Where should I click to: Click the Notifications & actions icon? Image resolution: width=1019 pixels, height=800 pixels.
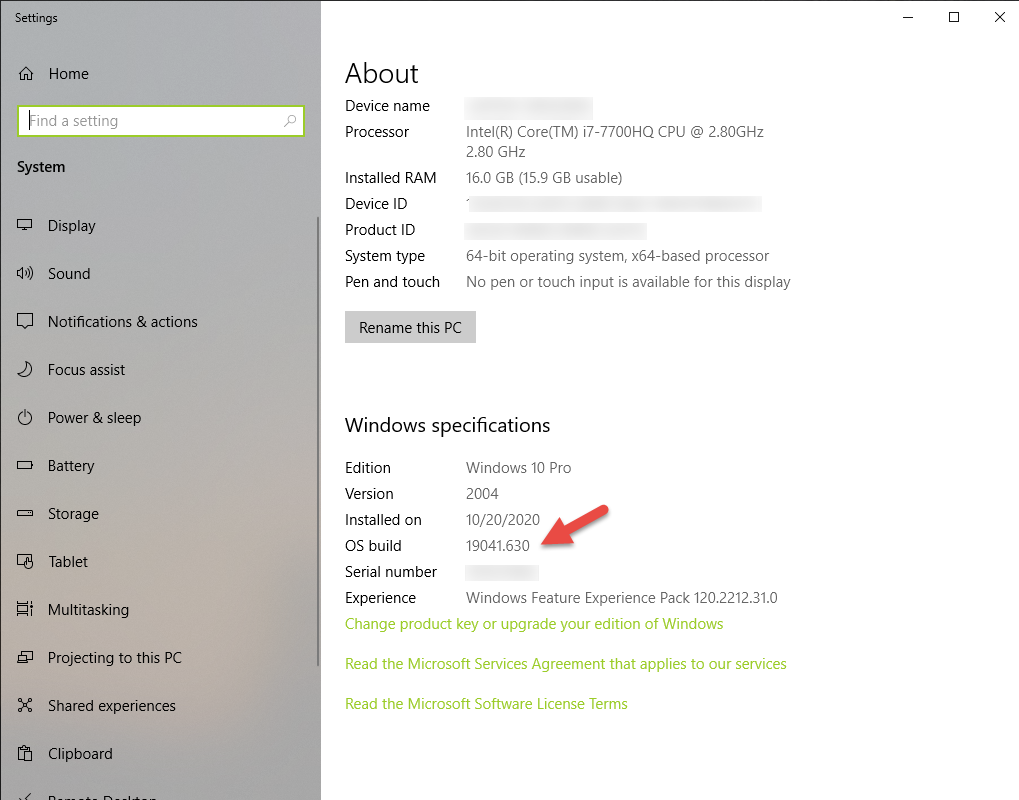[25, 321]
